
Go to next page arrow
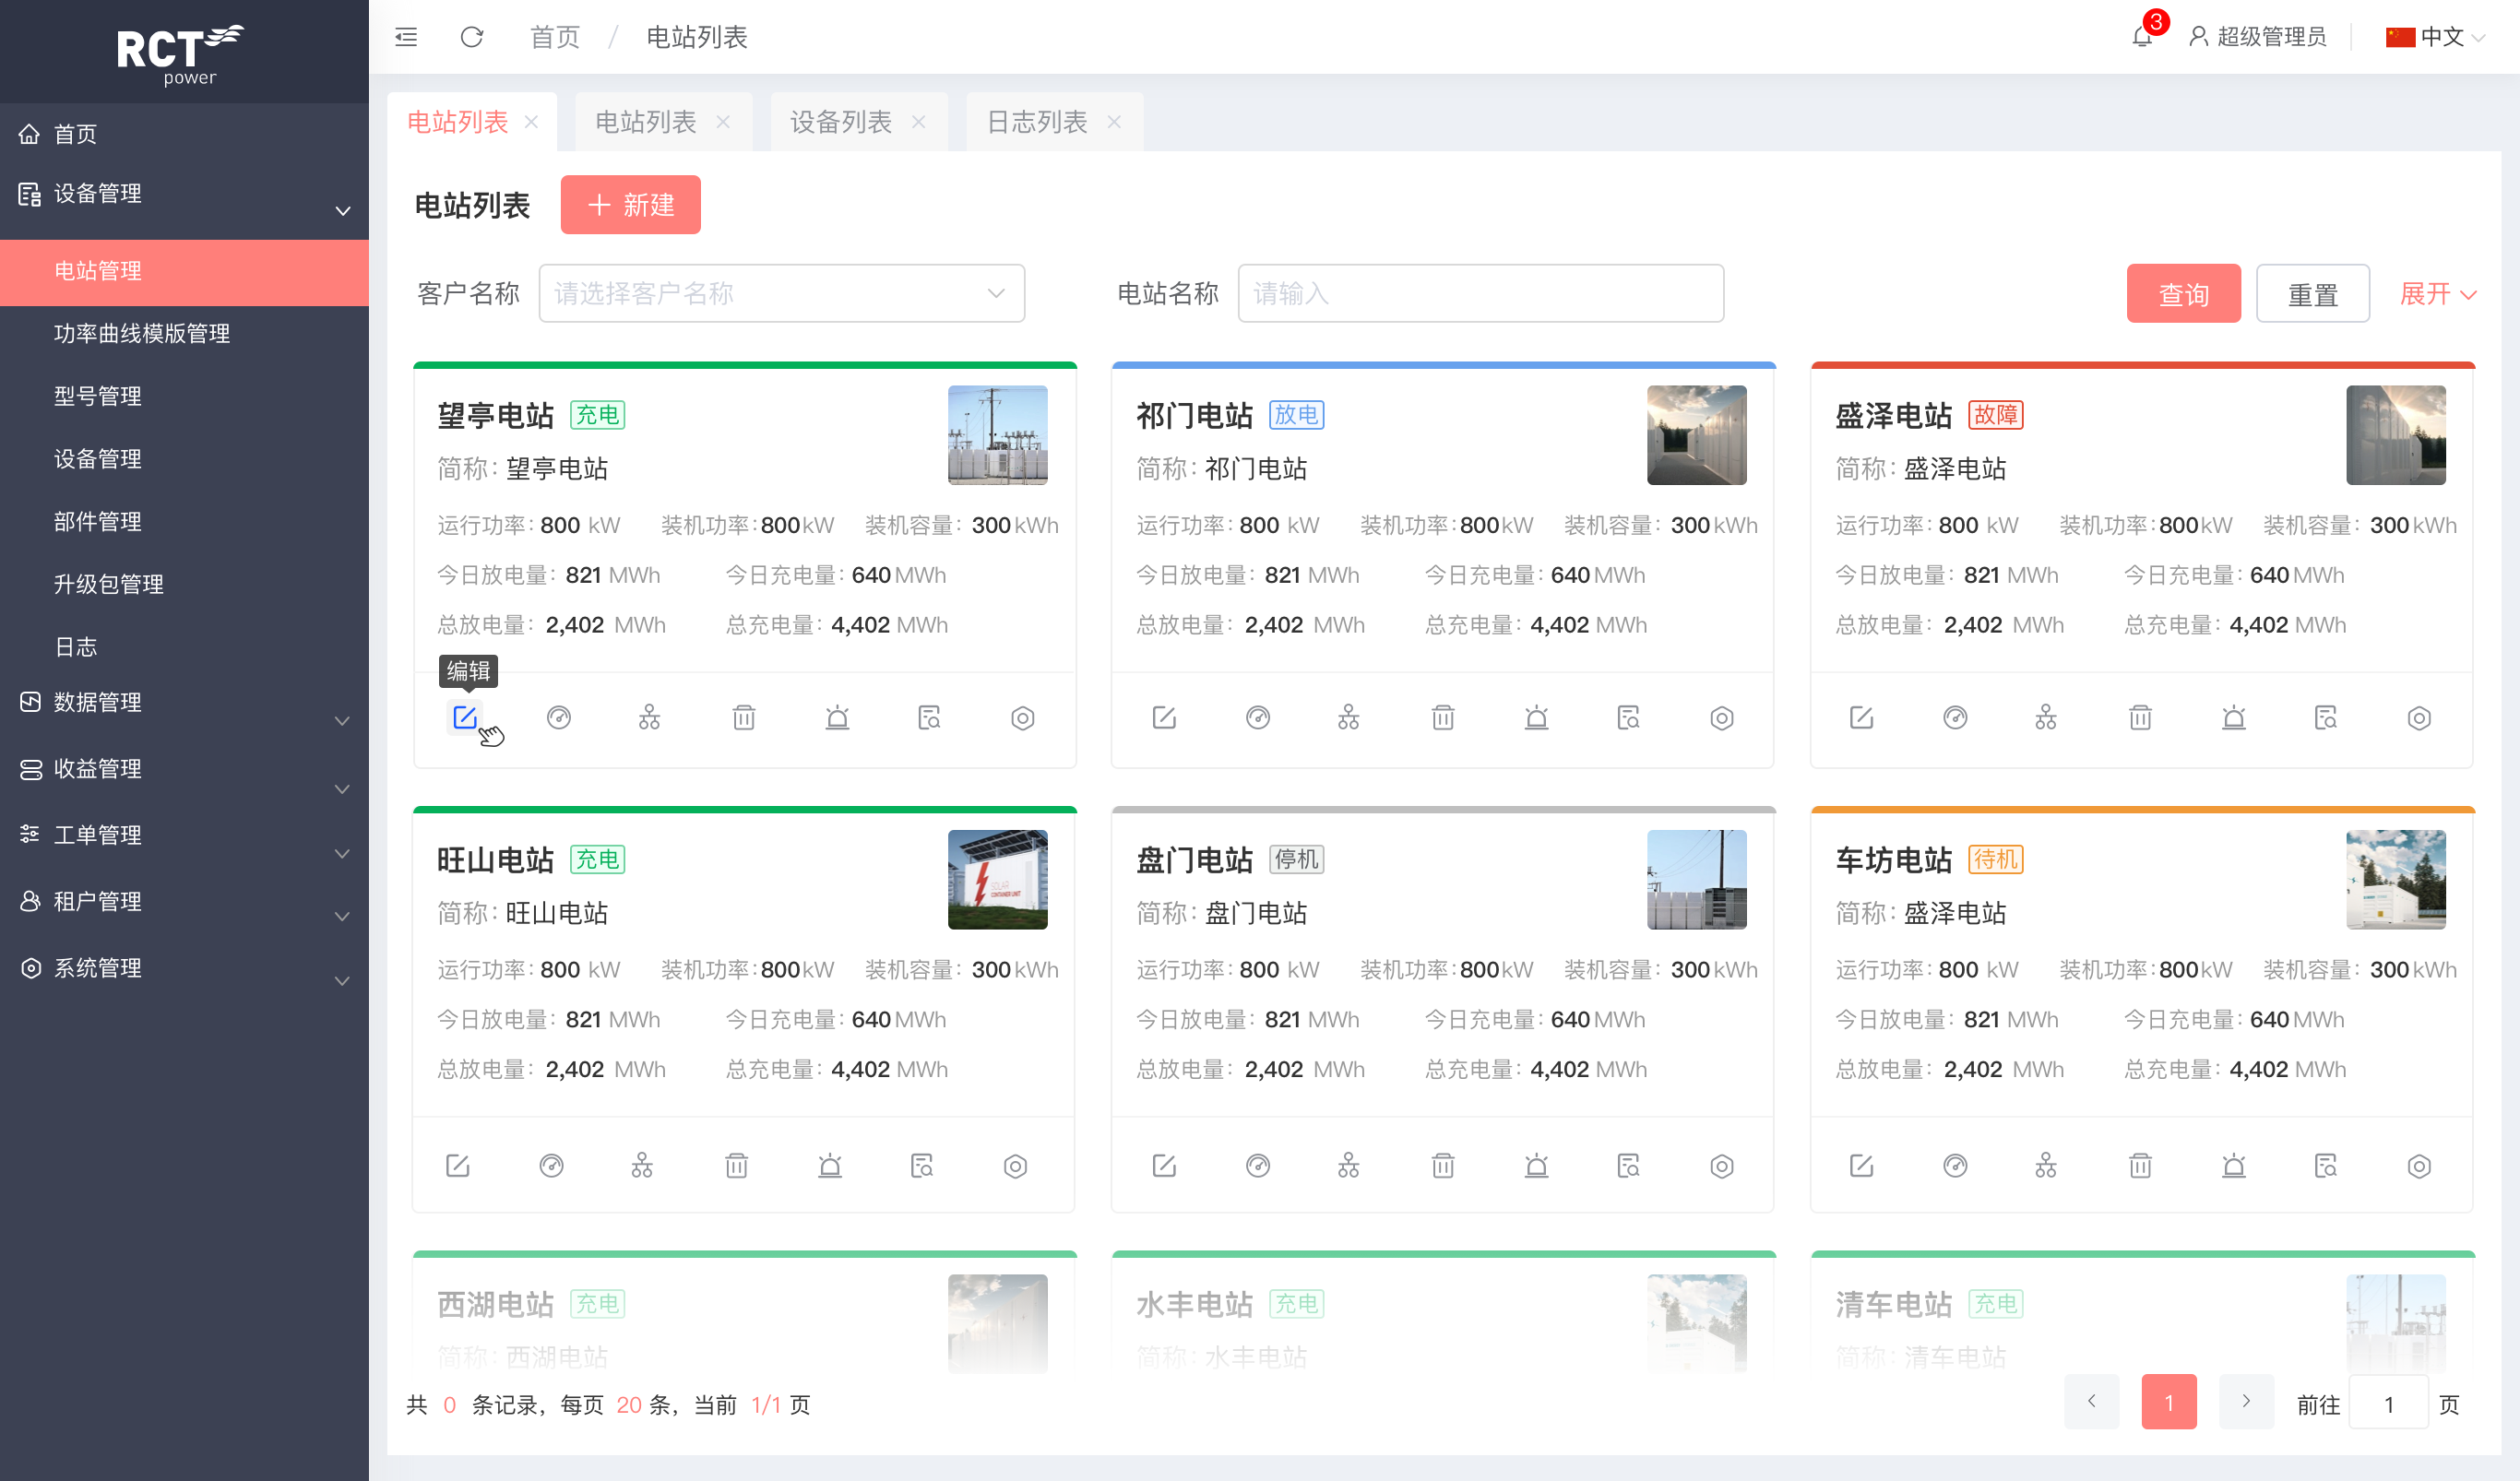(2246, 1402)
